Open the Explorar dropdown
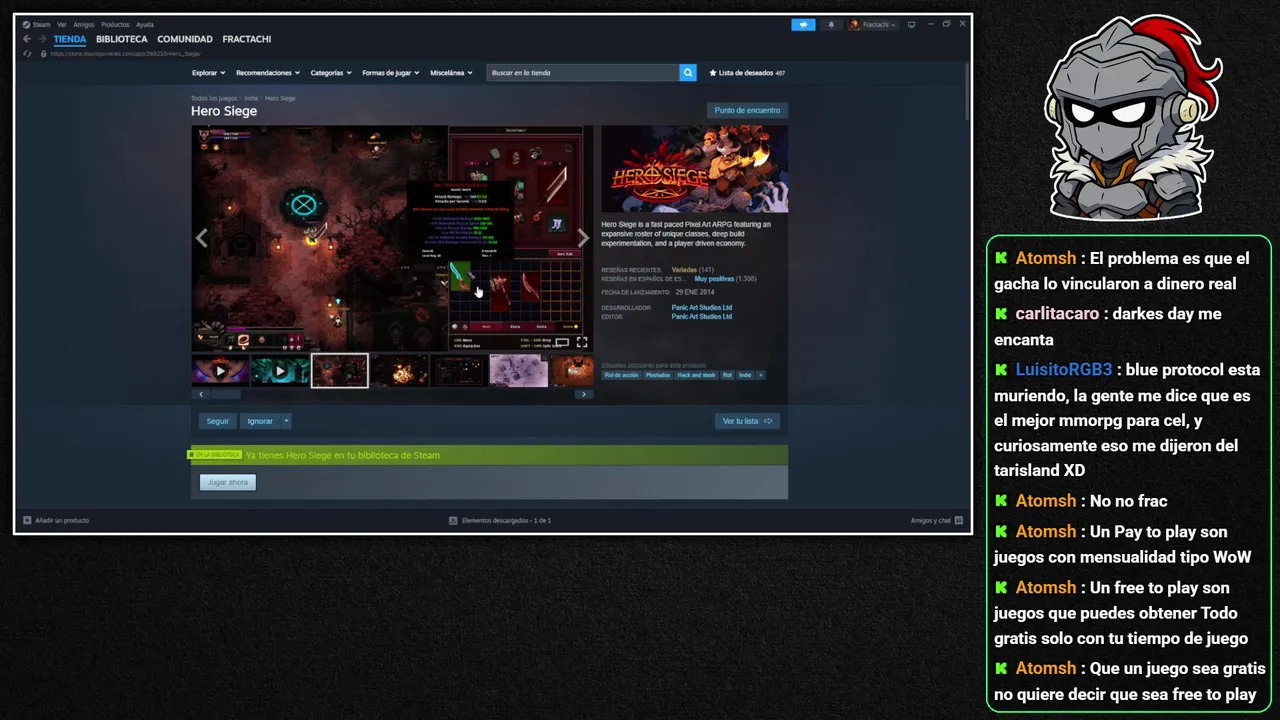The image size is (1280, 720). pyautogui.click(x=208, y=73)
